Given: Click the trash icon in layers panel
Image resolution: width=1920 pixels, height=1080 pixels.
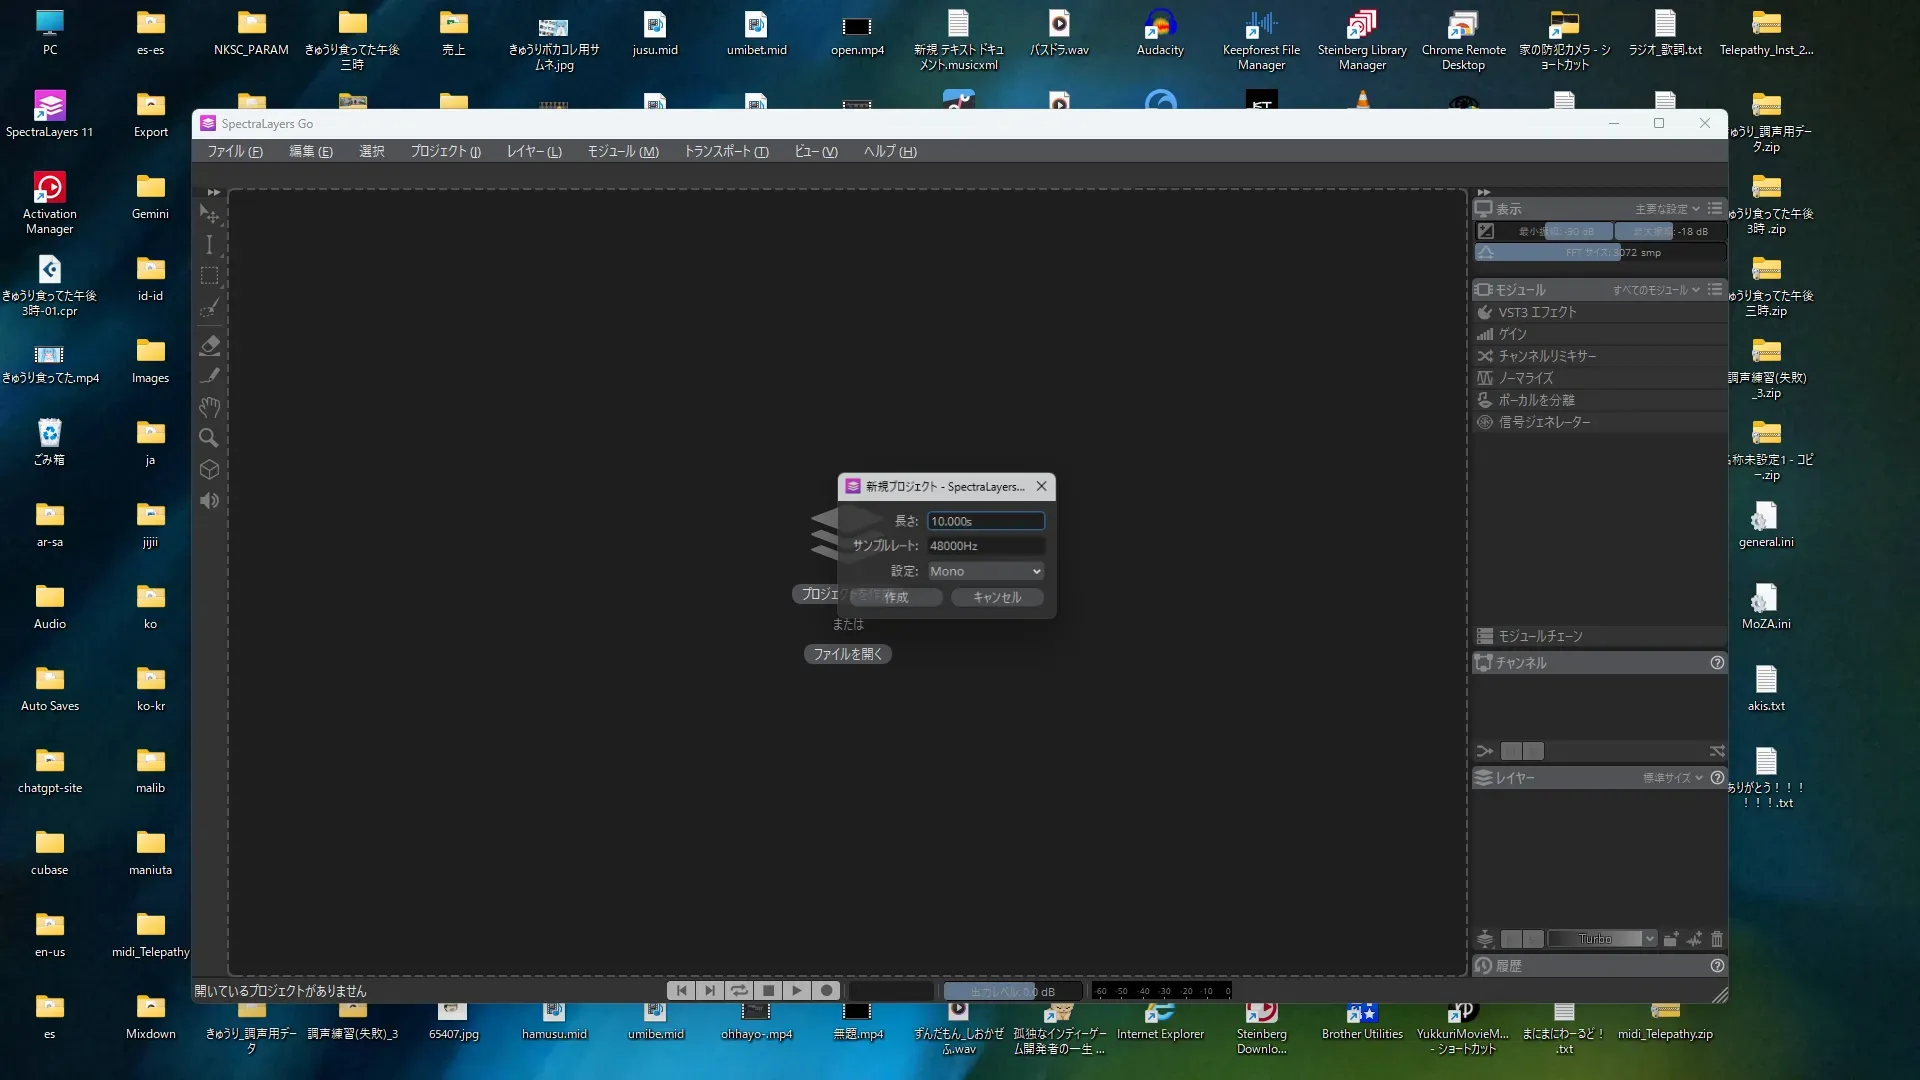Looking at the screenshot, I should click(1717, 939).
